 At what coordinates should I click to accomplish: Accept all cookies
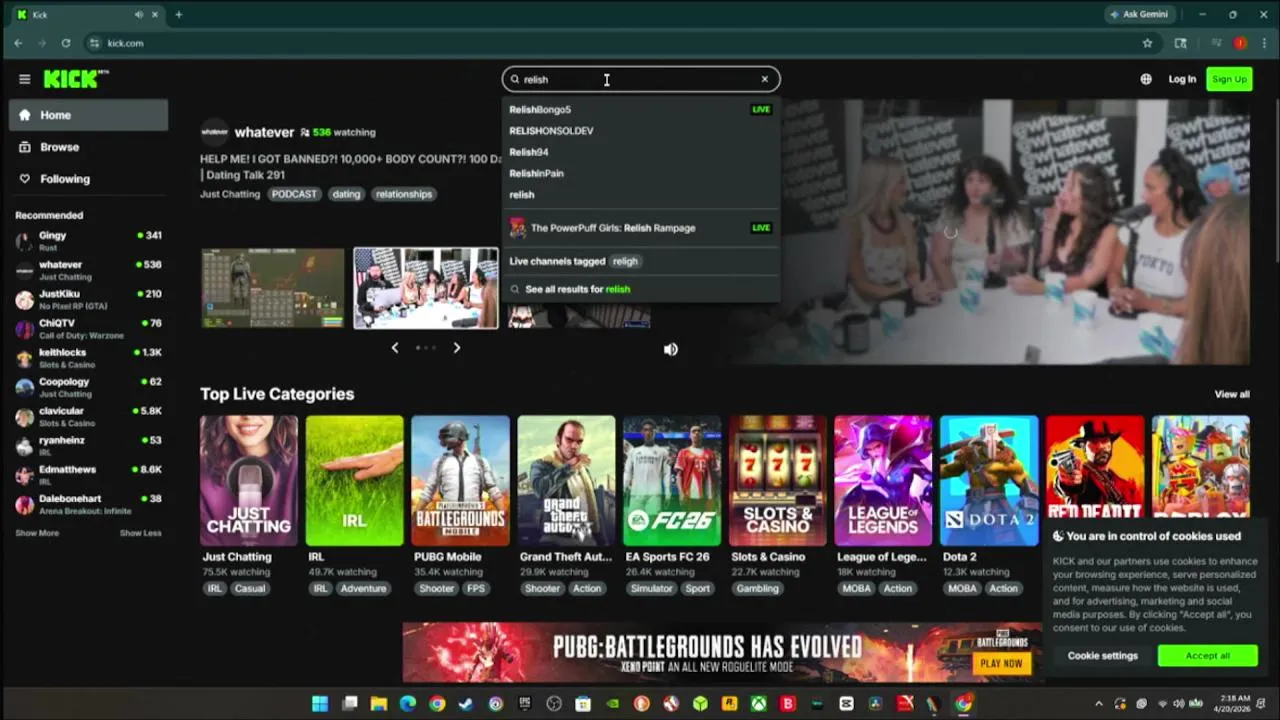[x=1208, y=656]
